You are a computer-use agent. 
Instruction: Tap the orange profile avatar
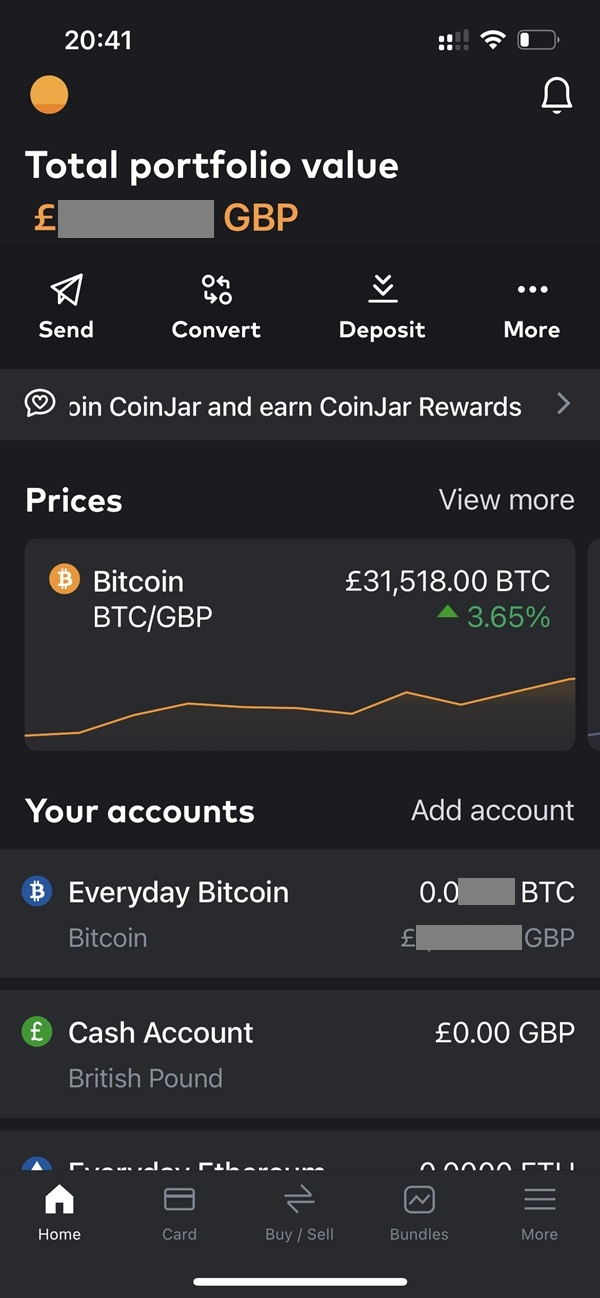pyautogui.click(x=49, y=96)
